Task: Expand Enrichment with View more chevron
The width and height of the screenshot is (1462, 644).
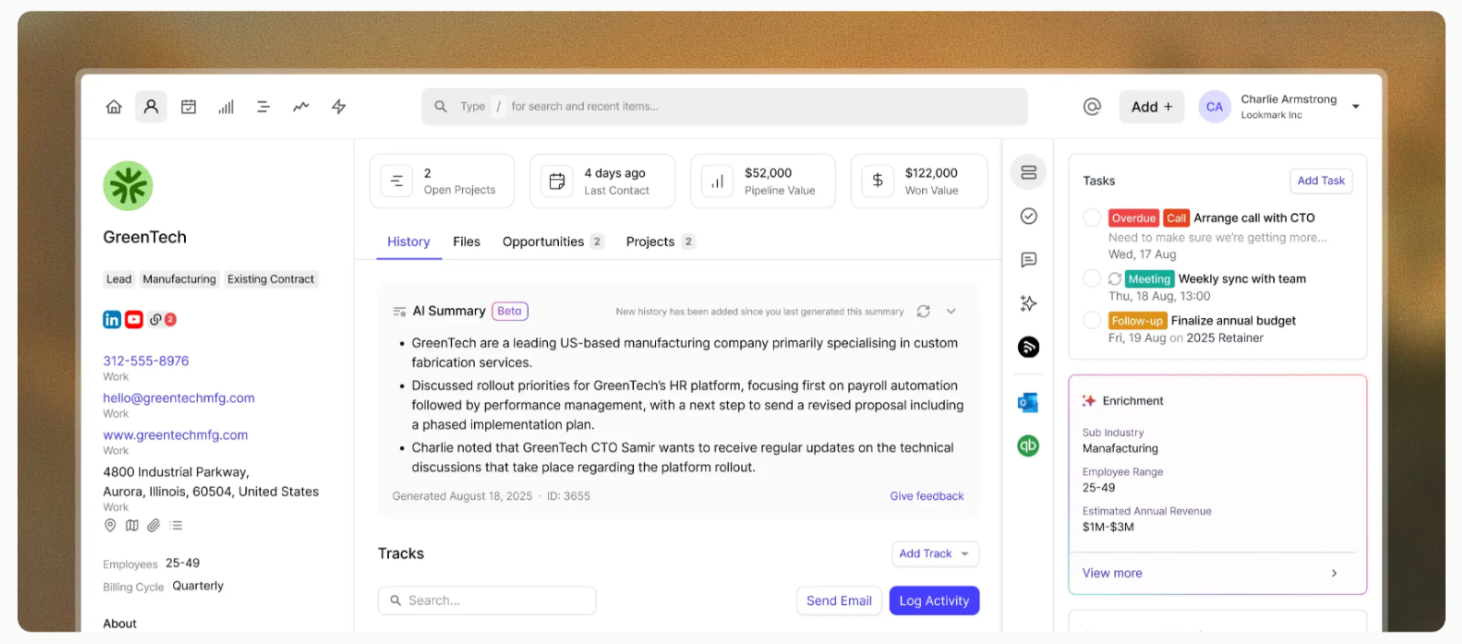Action: point(1334,573)
